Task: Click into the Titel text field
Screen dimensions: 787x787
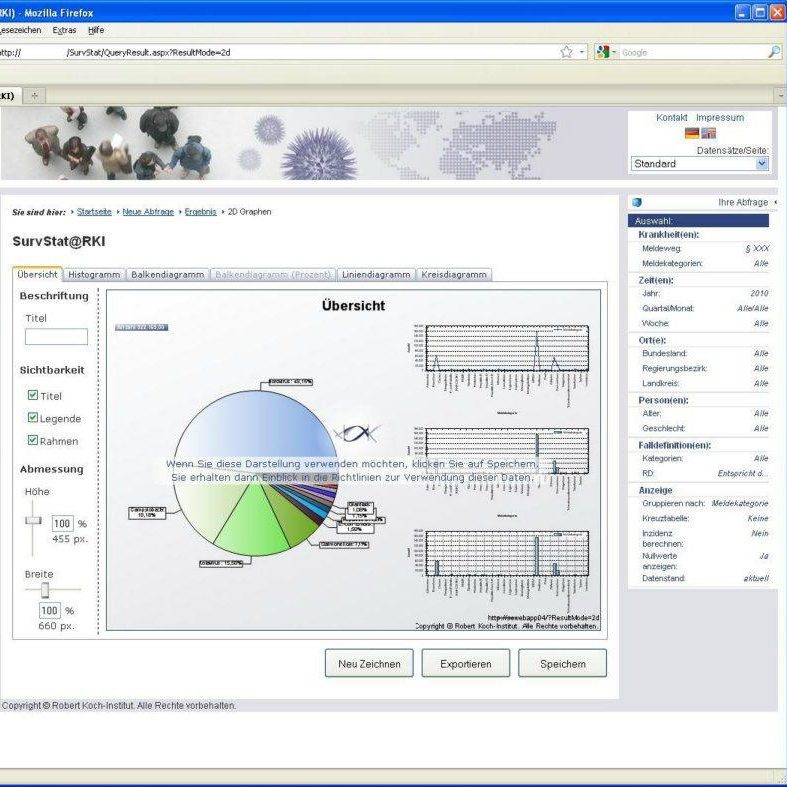Action: tap(56, 337)
